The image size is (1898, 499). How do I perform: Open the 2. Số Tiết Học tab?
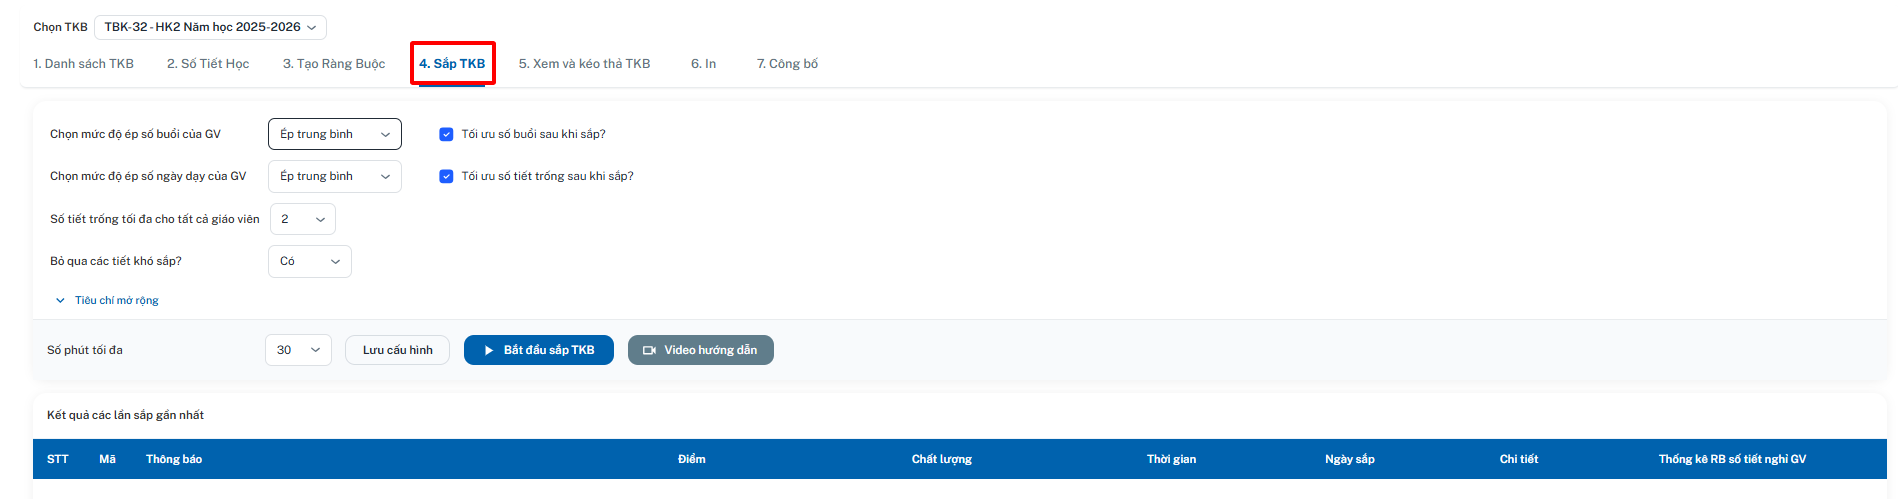[x=208, y=64]
